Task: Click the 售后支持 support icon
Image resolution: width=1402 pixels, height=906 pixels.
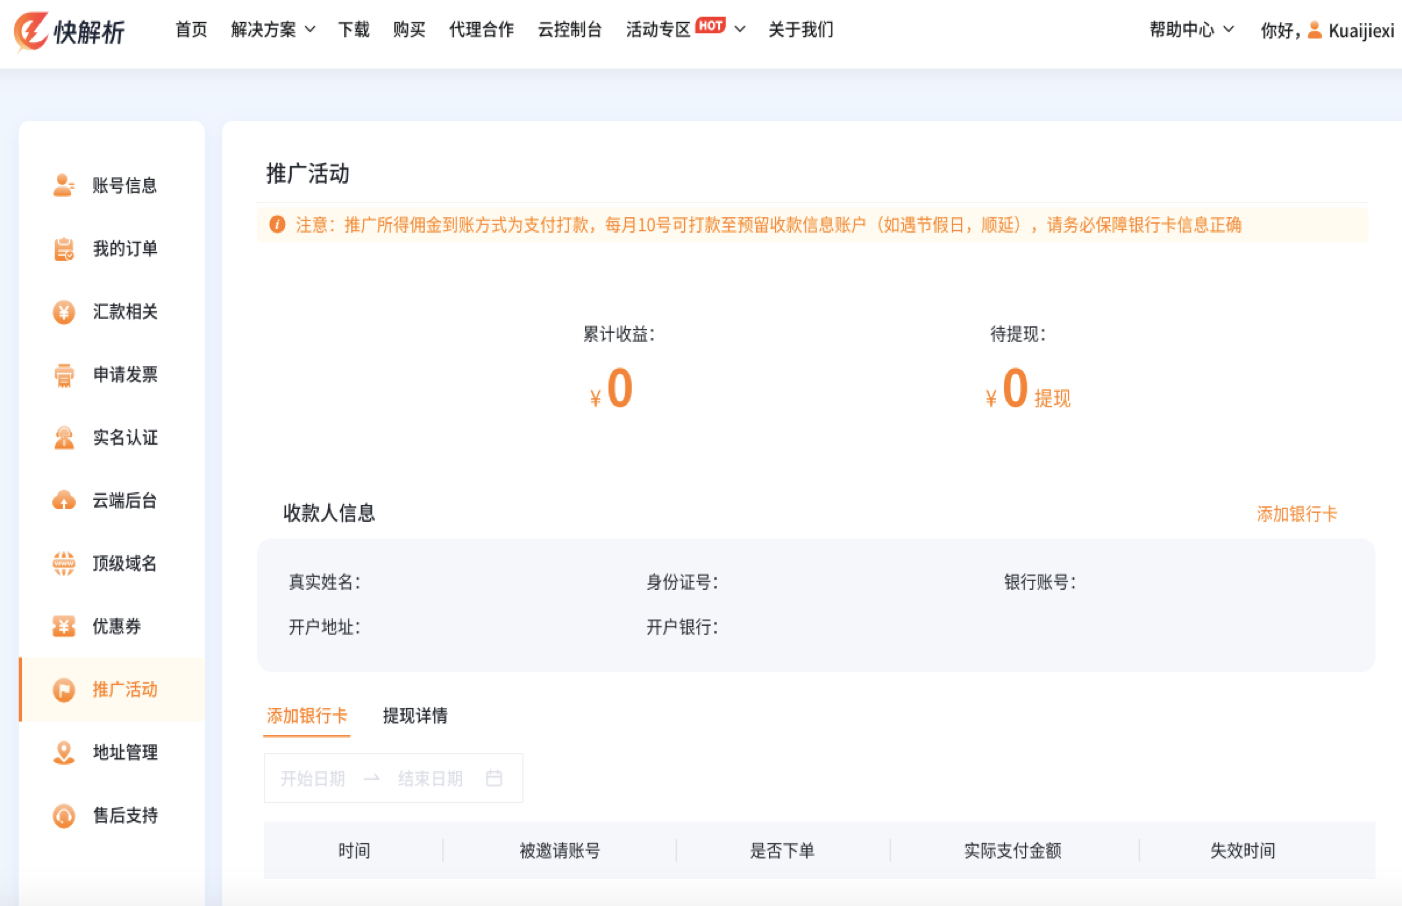Action: [64, 816]
